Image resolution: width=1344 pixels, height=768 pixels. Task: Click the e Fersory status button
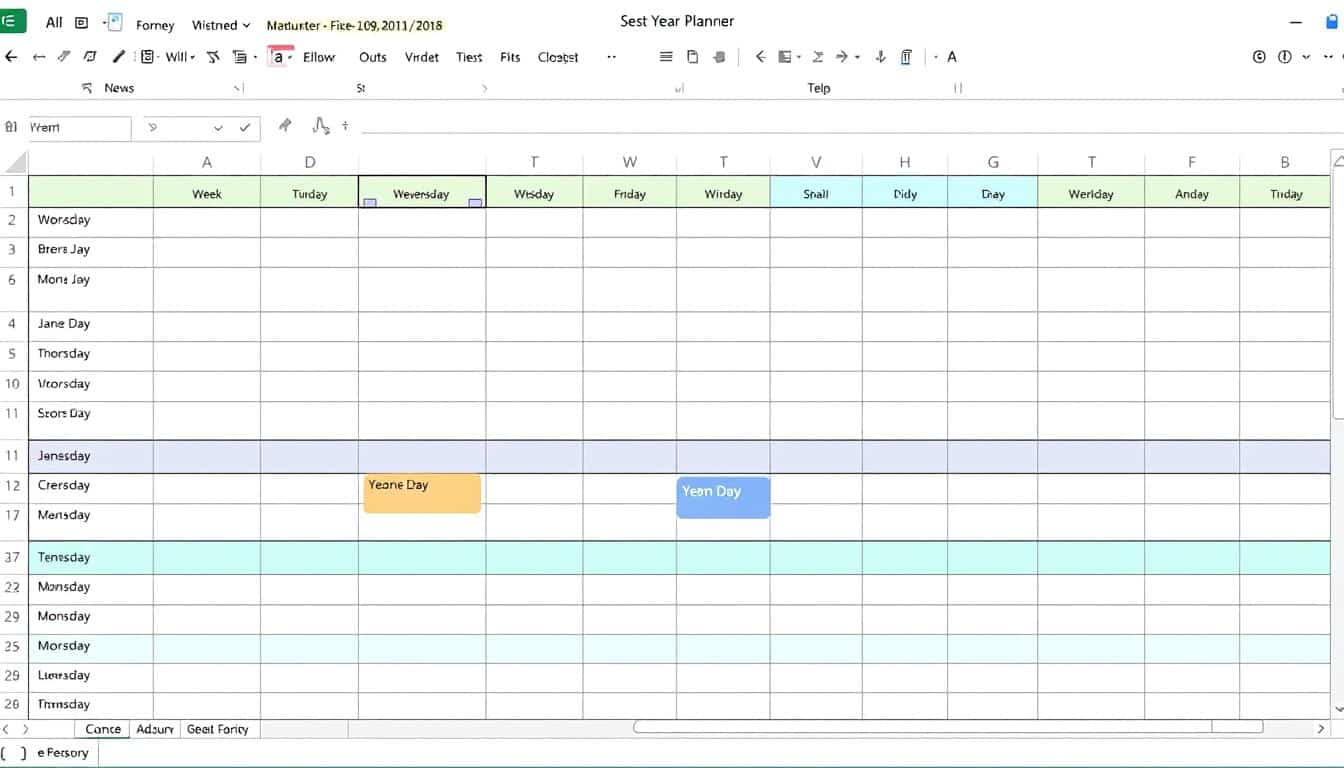tap(63, 753)
